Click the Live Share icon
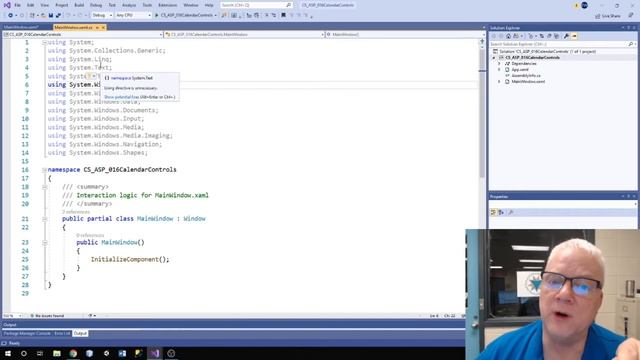640x360 pixels. point(598,16)
